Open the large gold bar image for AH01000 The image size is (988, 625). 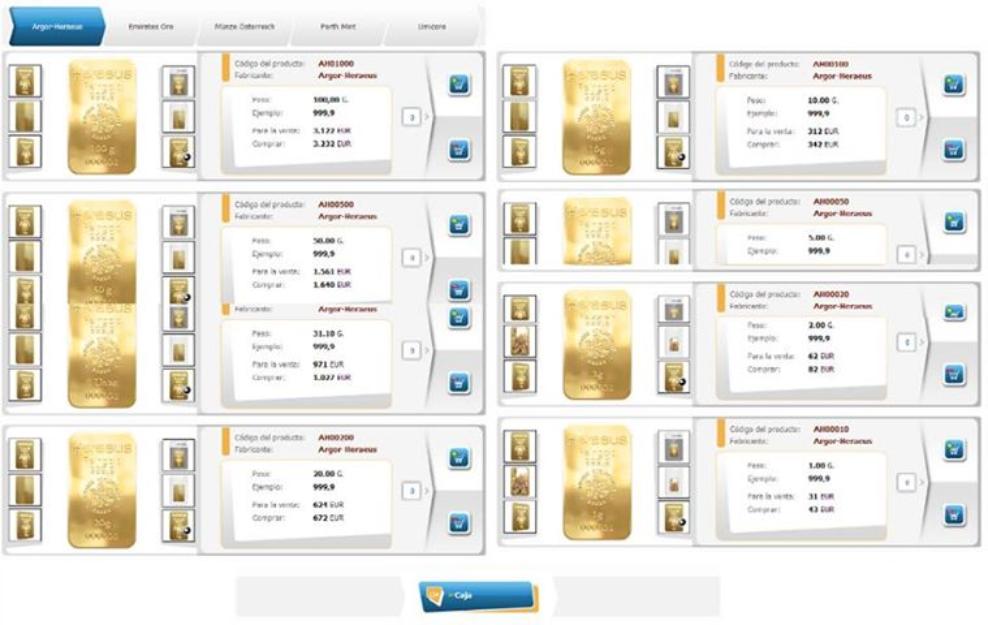[102, 117]
